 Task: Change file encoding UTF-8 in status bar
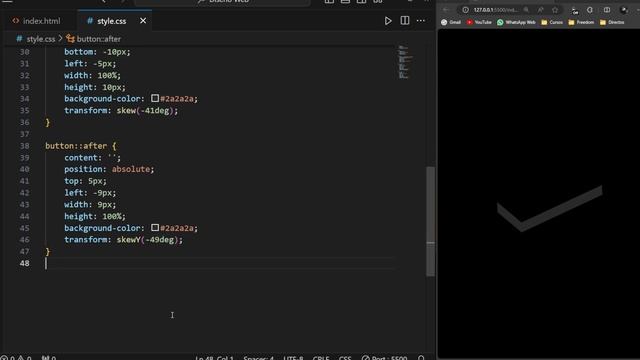293,358
